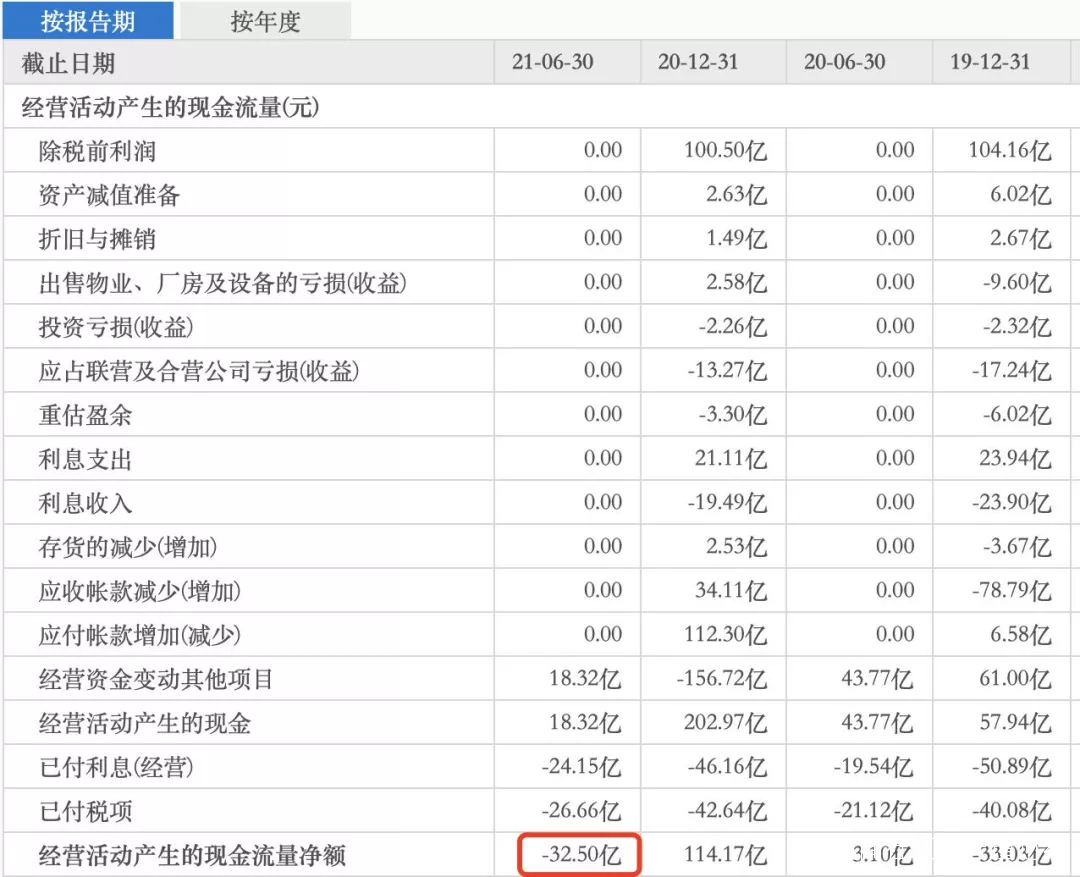The height and width of the screenshot is (877, 1080).
Task: Click the 61.00亿 working capital value
Action: coord(1015,679)
